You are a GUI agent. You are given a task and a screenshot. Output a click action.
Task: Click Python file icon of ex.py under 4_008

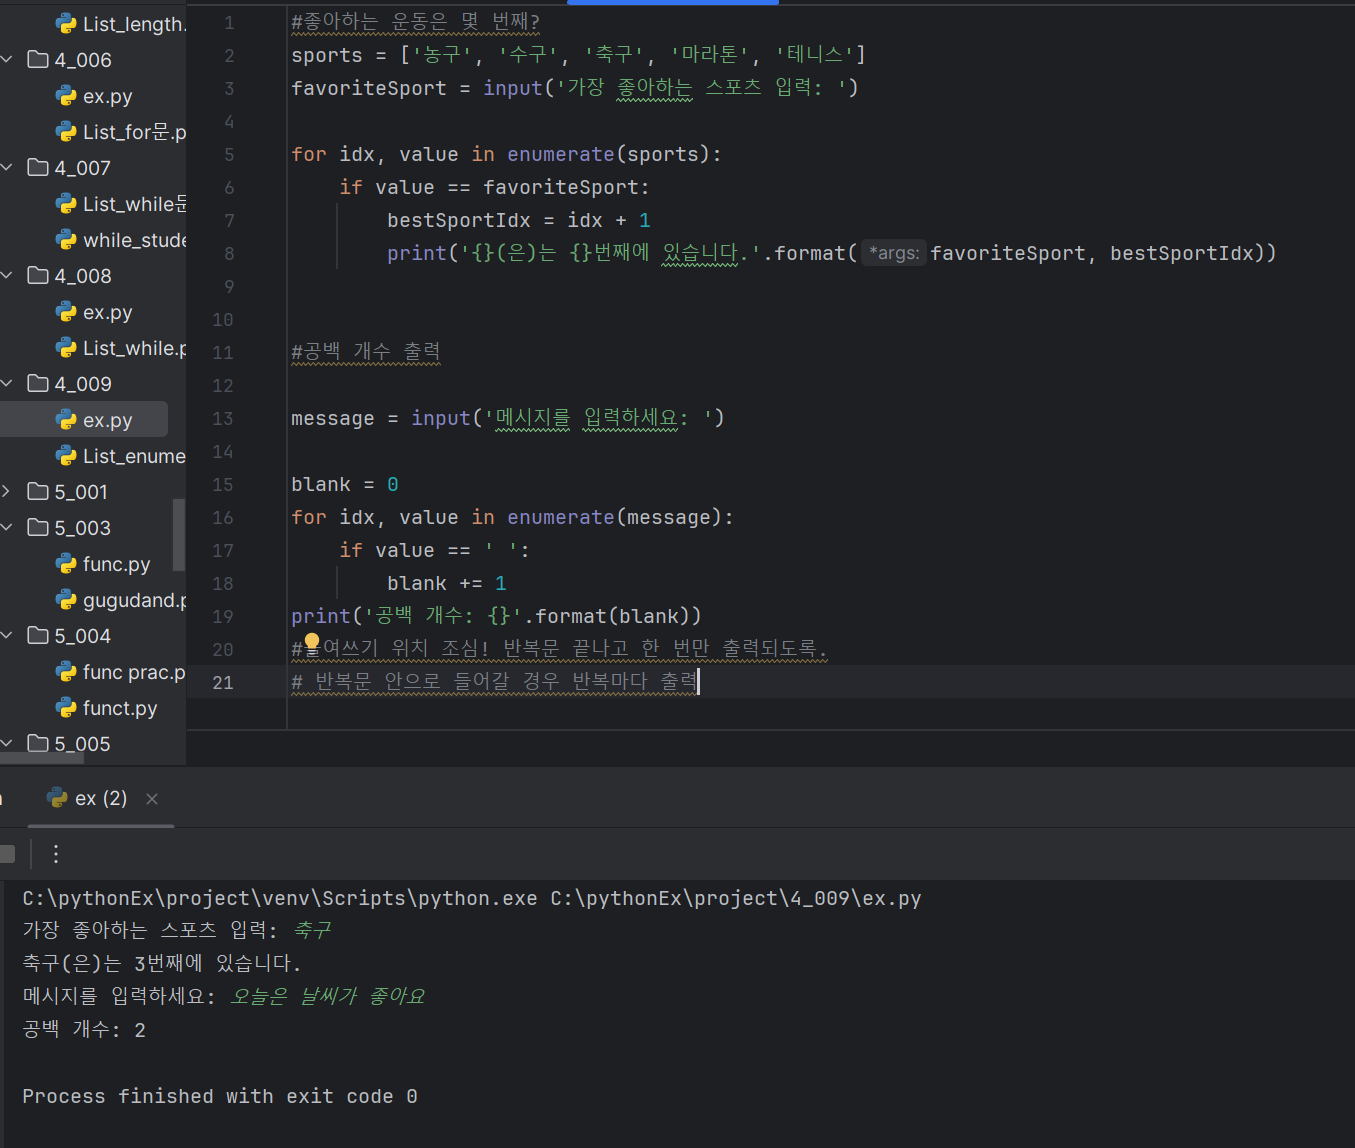pos(66,312)
